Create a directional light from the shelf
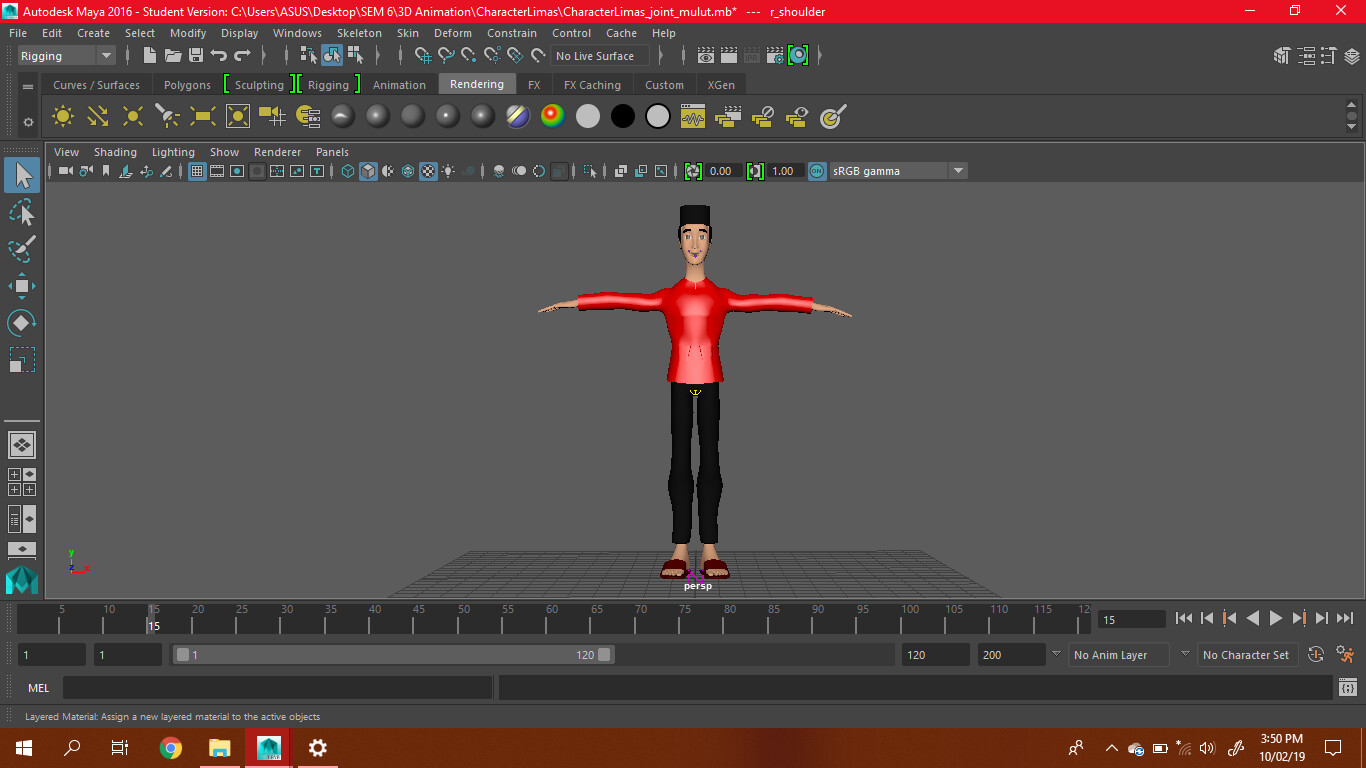This screenshot has width=1366, height=768. click(x=98, y=117)
